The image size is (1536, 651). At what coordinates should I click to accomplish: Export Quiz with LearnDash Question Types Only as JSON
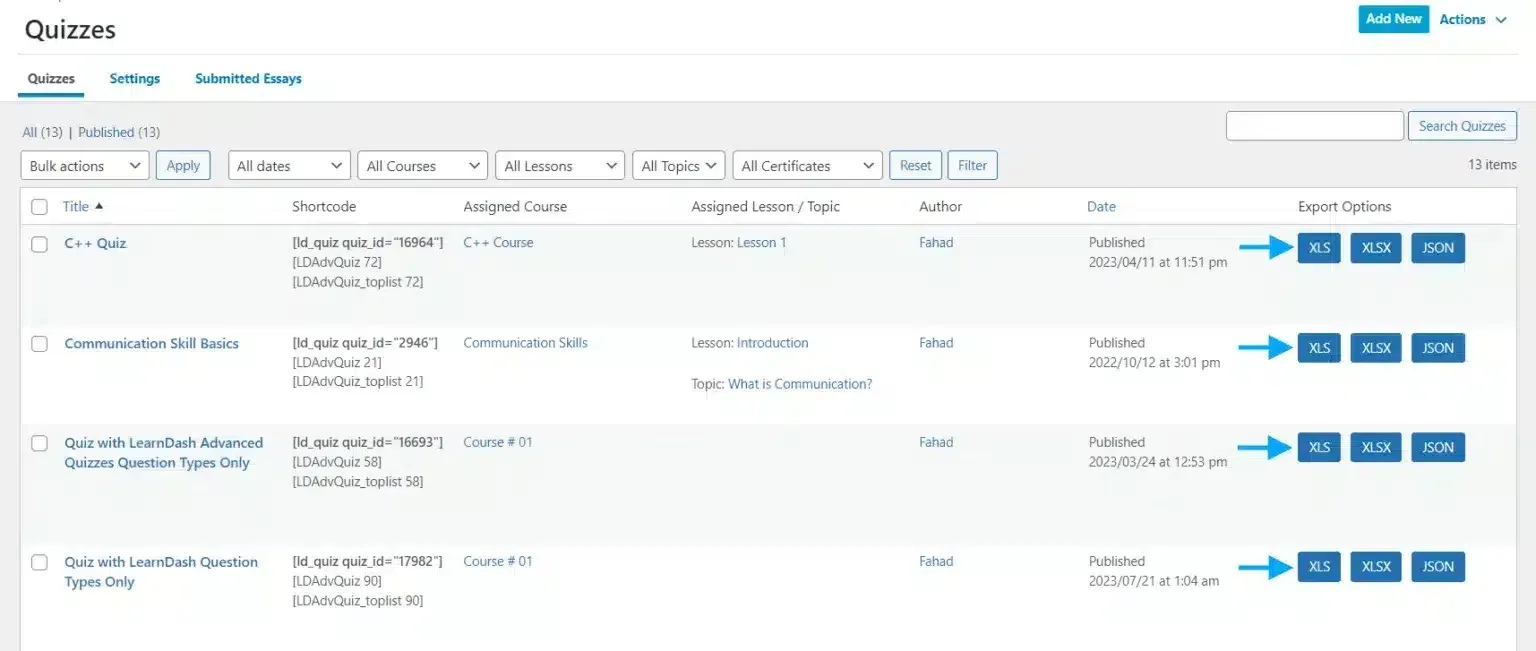click(x=1437, y=567)
